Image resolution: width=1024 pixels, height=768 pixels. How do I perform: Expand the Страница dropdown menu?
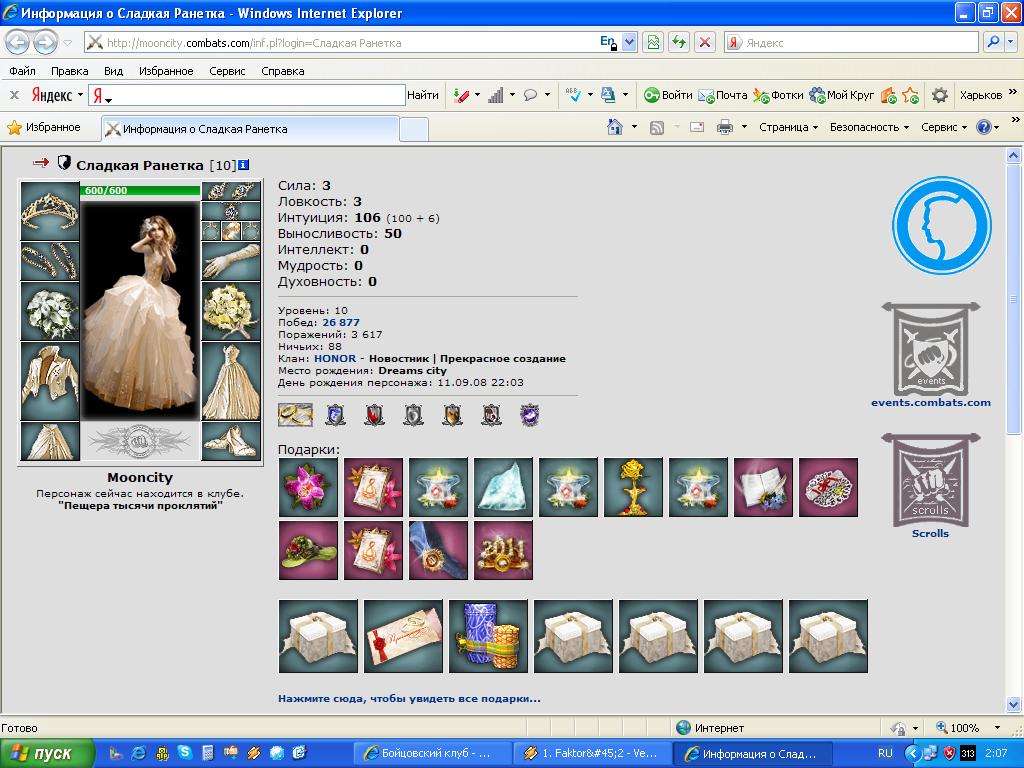coord(788,127)
